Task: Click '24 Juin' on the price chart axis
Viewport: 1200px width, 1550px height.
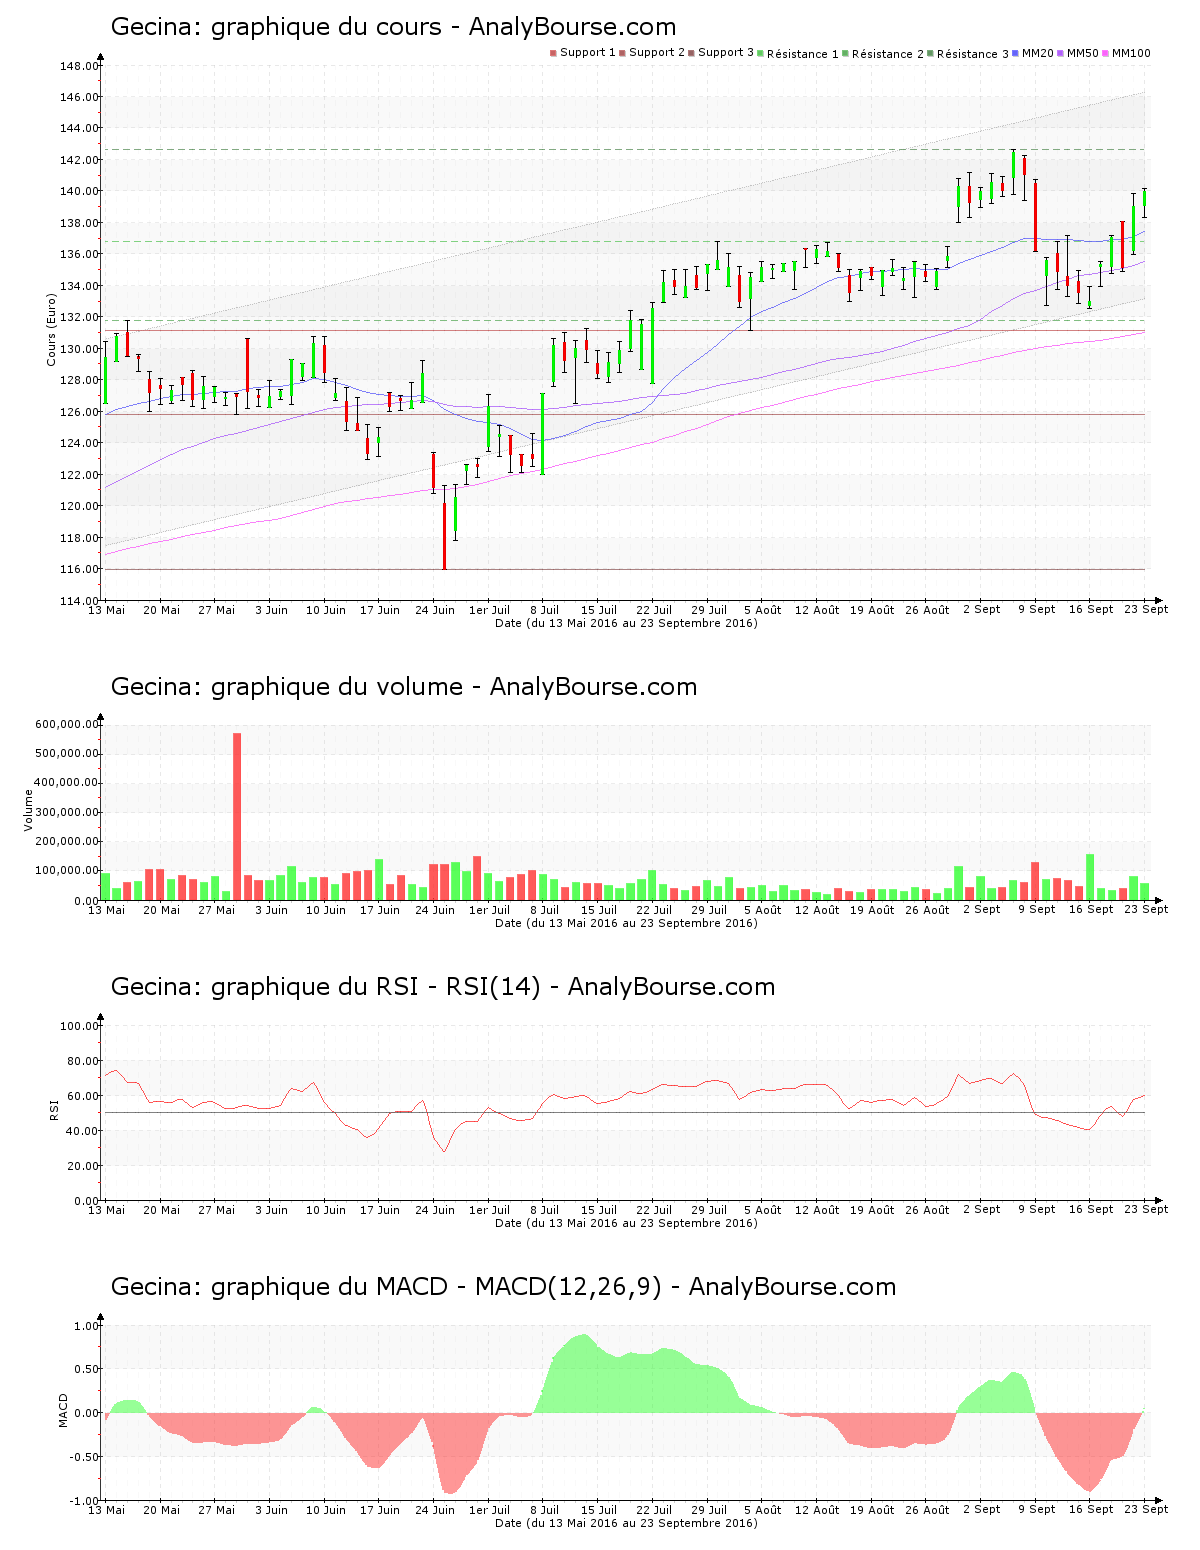Action: pyautogui.click(x=435, y=610)
